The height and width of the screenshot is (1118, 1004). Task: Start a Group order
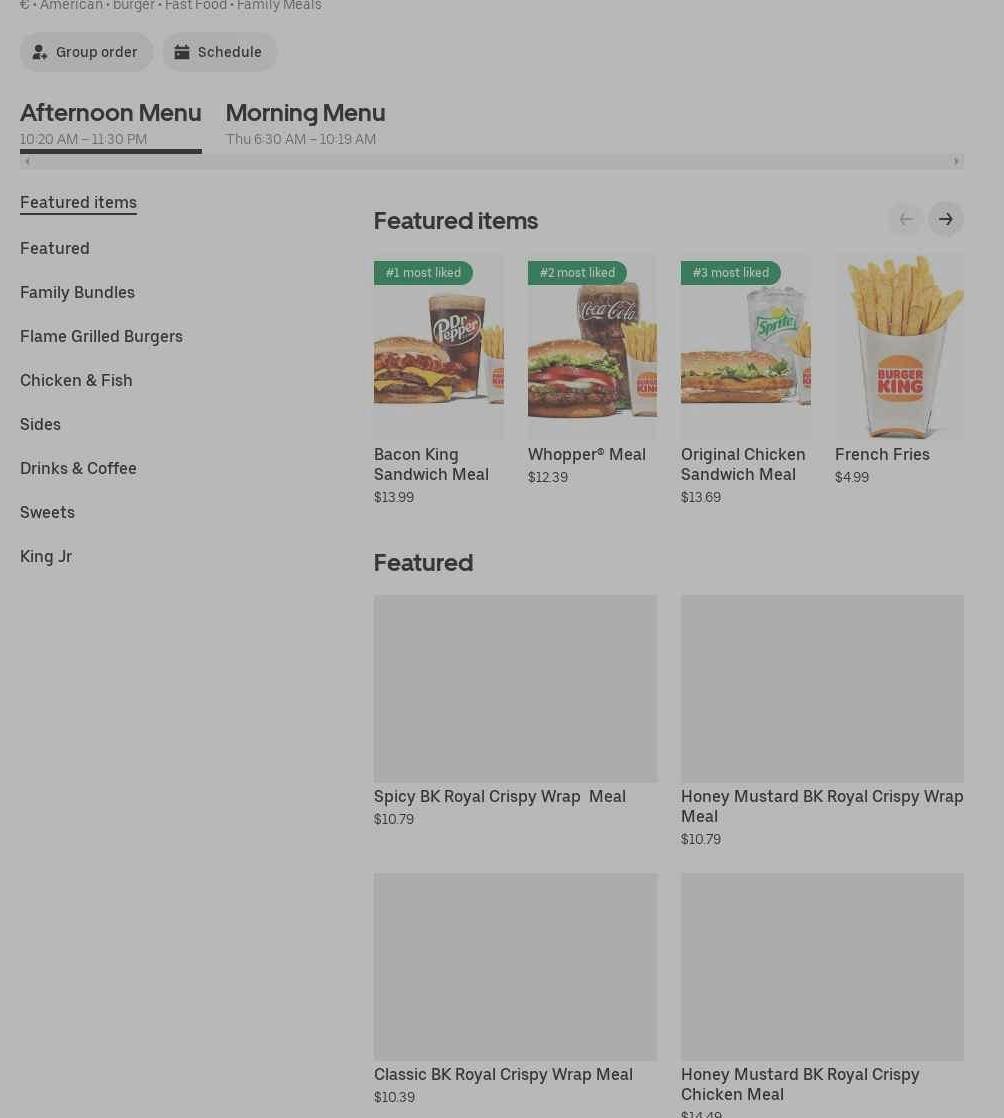coord(86,52)
